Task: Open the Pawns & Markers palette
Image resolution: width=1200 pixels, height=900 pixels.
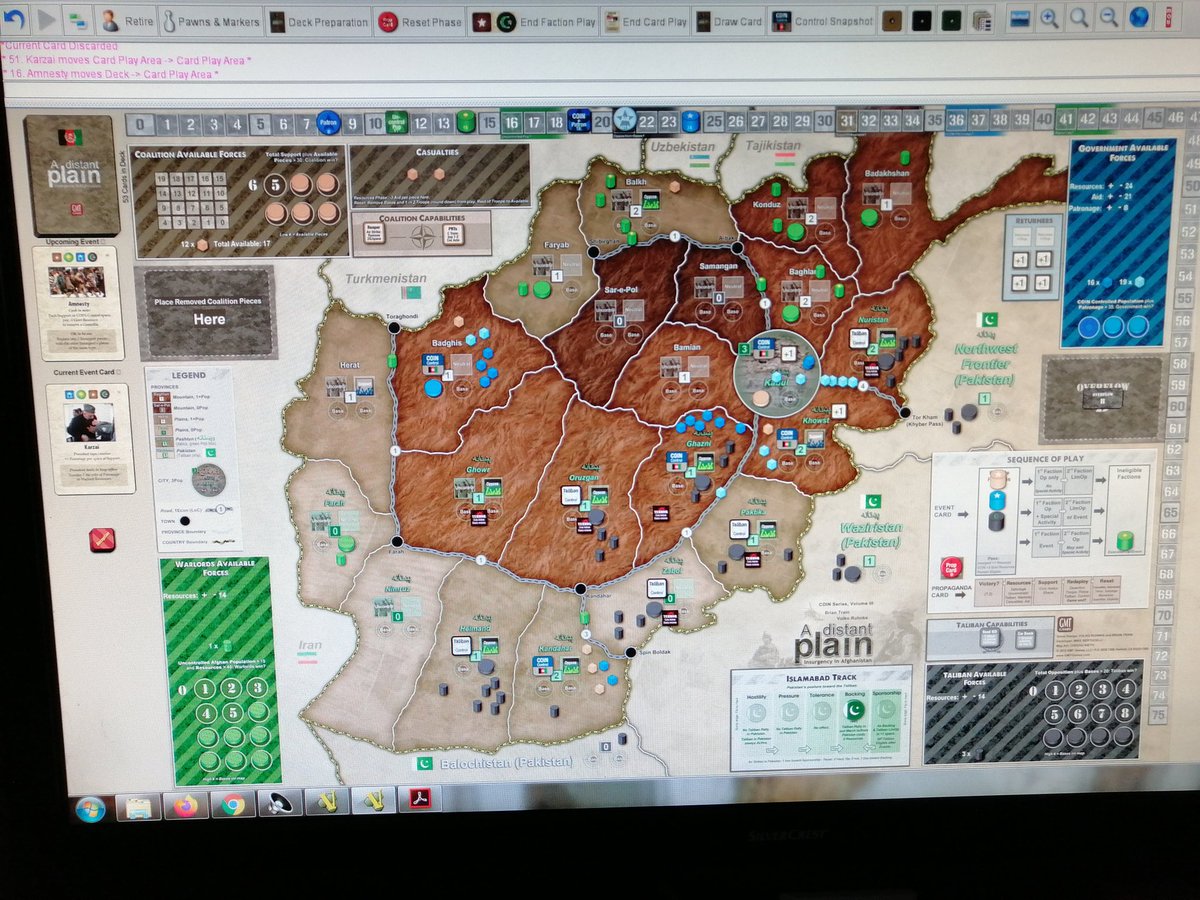Action: 211,21
